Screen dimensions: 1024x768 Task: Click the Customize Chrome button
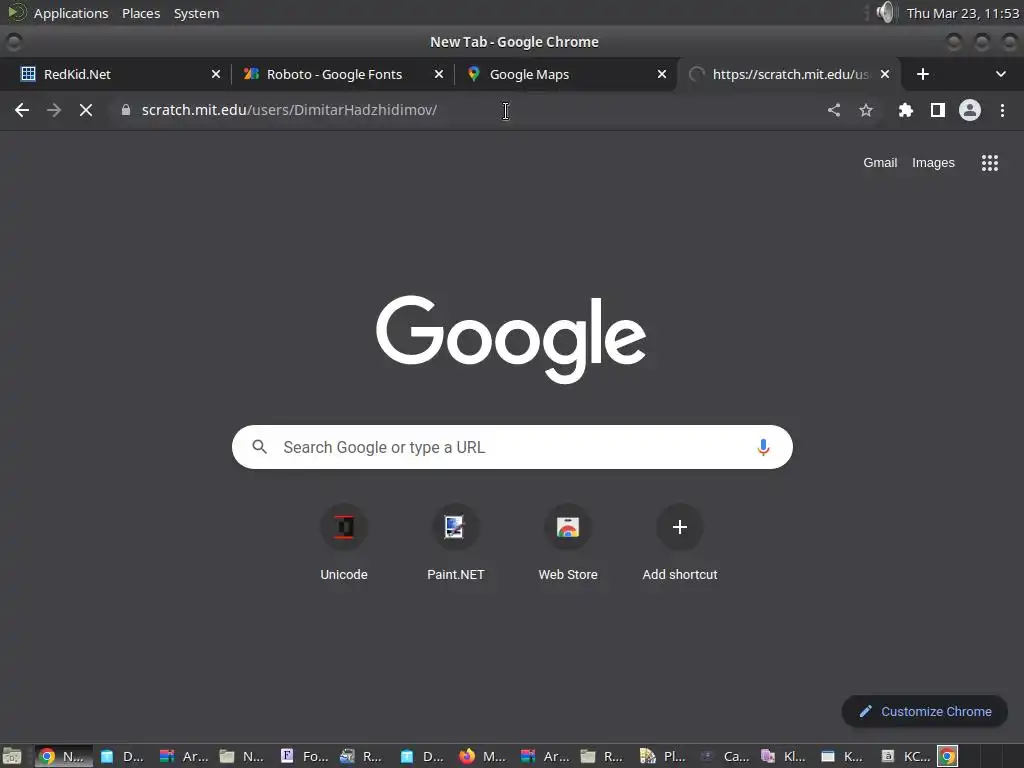[x=925, y=711]
